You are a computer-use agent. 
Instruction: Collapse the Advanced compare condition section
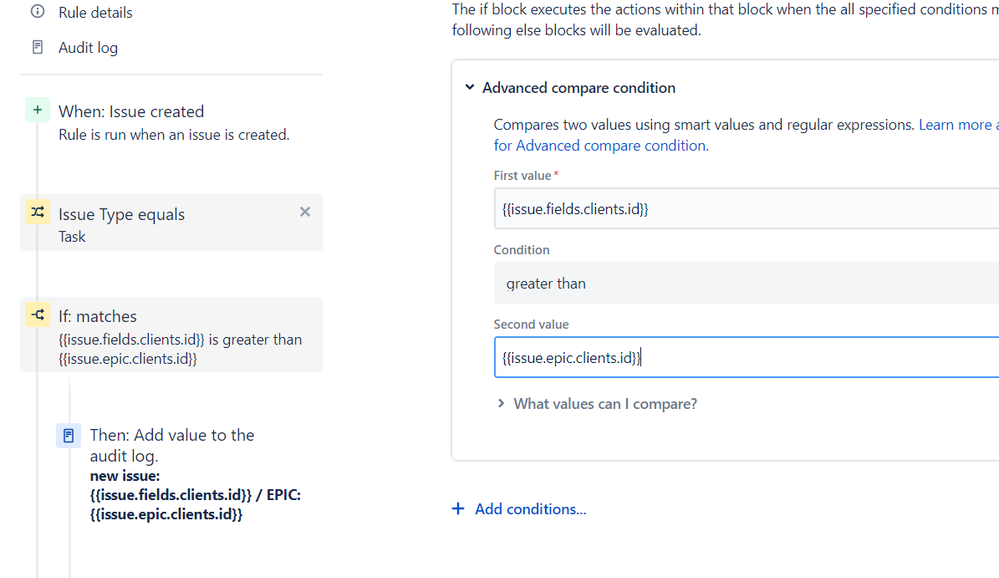pyautogui.click(x=469, y=88)
